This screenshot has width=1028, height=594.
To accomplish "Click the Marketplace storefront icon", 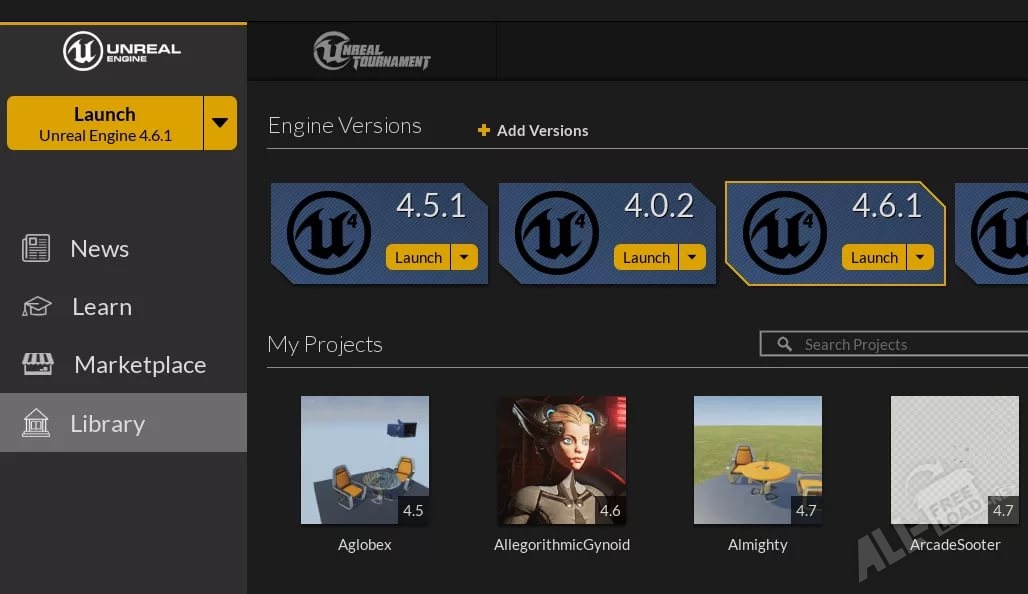I will 38,364.
